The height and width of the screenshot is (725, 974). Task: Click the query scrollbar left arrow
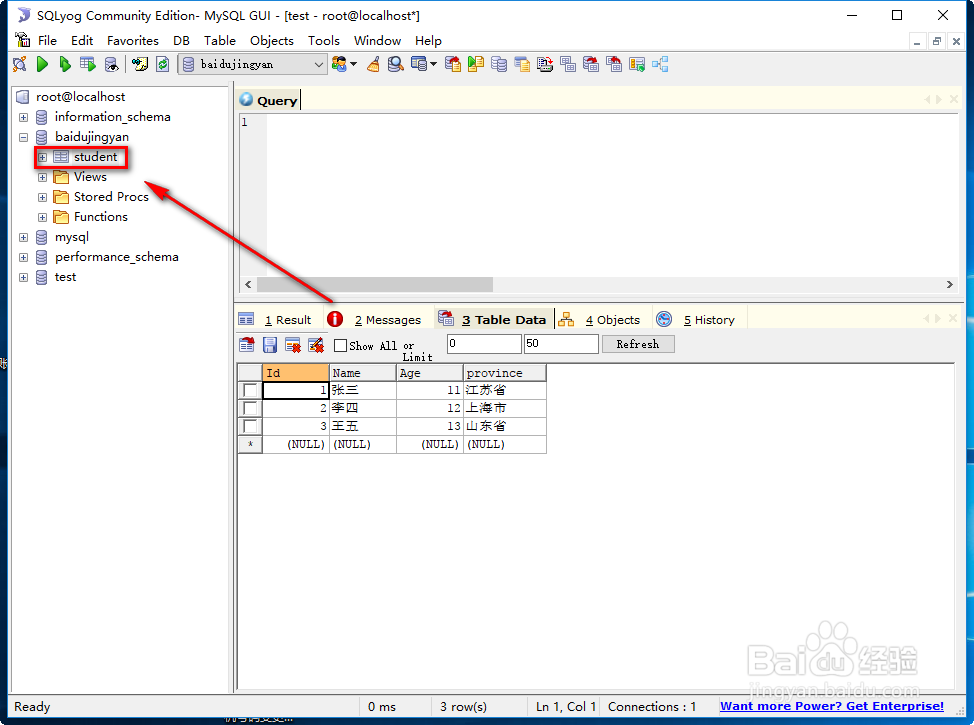tap(248, 285)
